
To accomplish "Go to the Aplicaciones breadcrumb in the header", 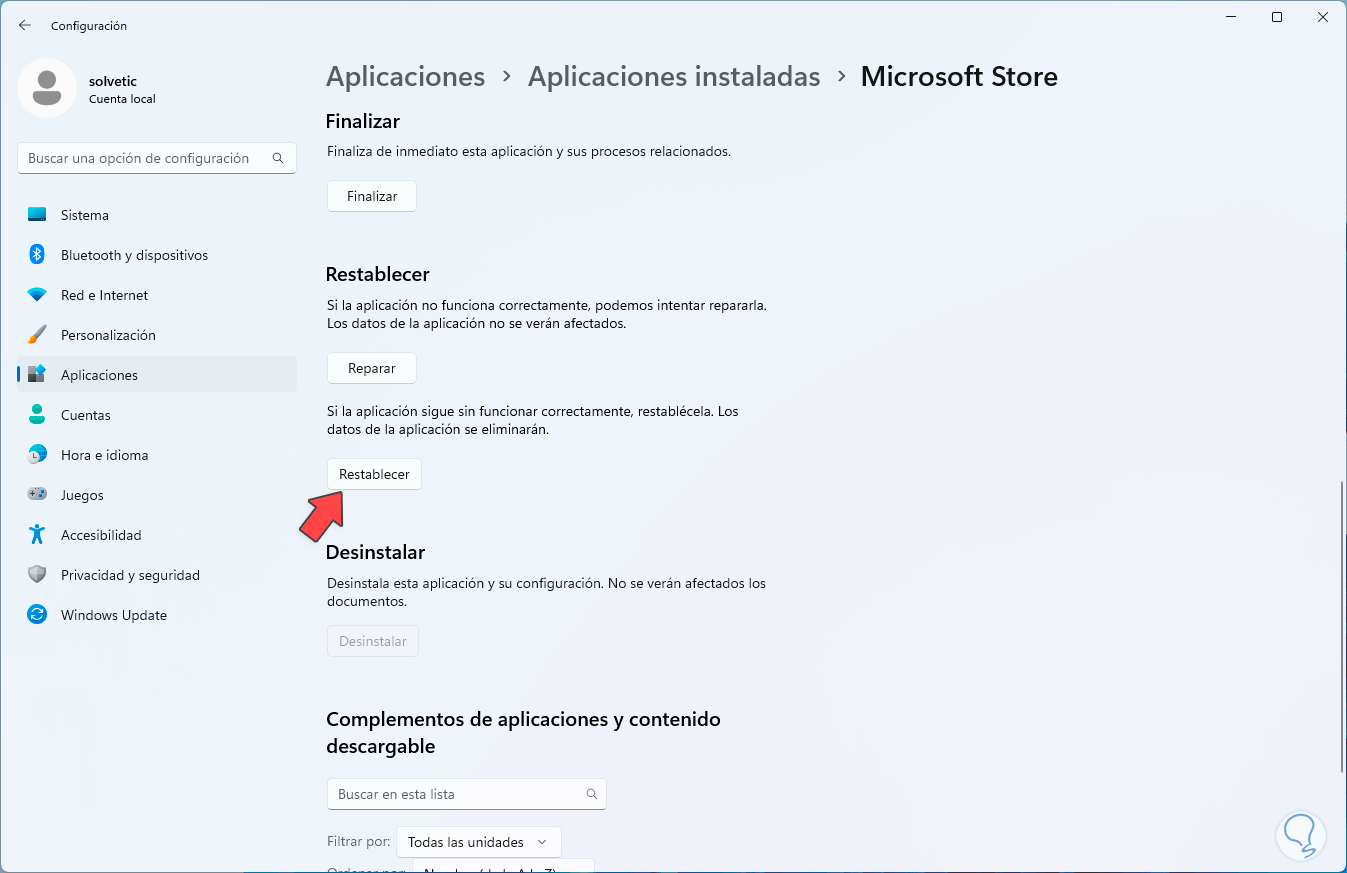I will 406,77.
